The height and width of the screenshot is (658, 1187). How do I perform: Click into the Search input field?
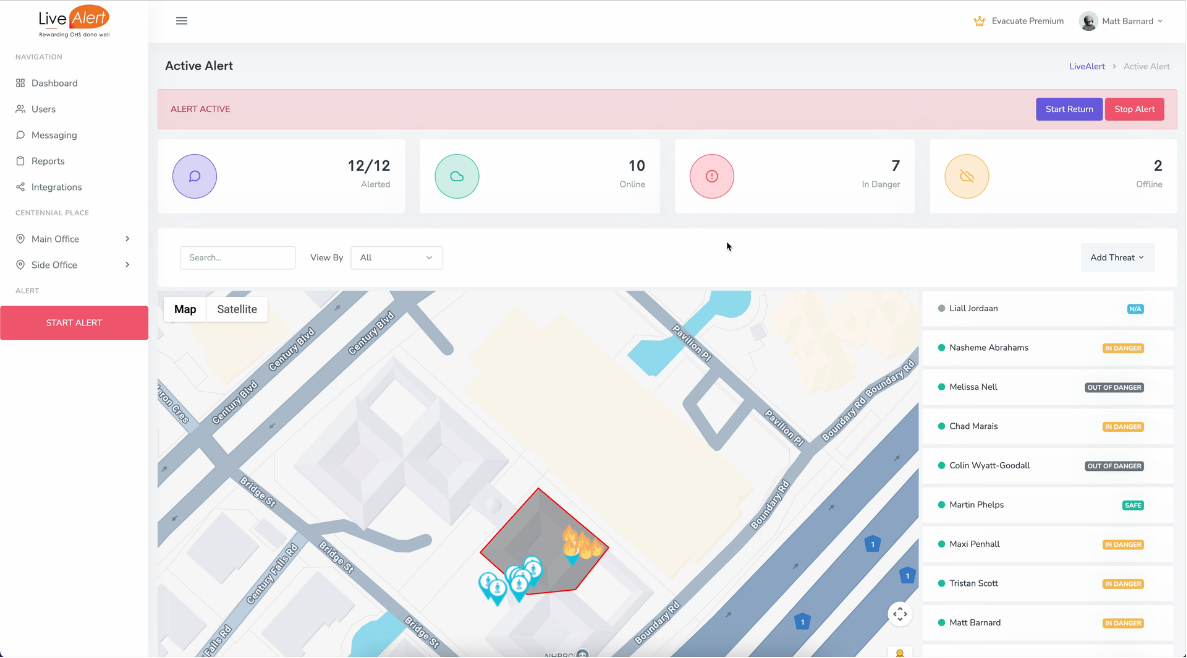pyautogui.click(x=238, y=257)
